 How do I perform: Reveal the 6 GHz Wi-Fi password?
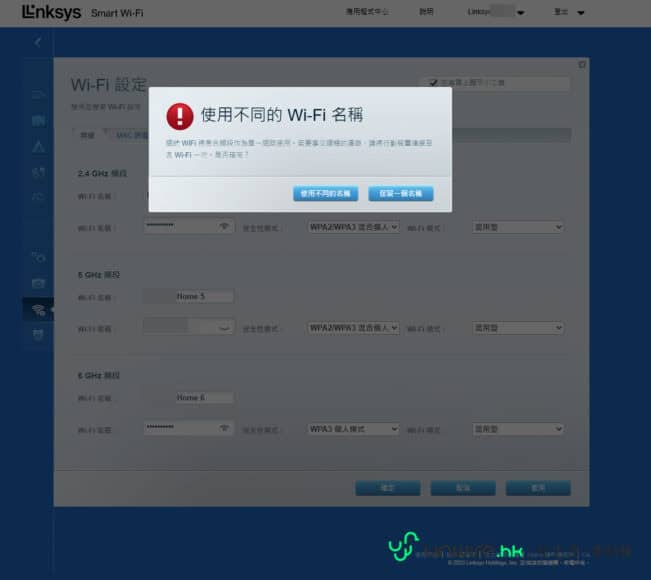[x=224, y=428]
